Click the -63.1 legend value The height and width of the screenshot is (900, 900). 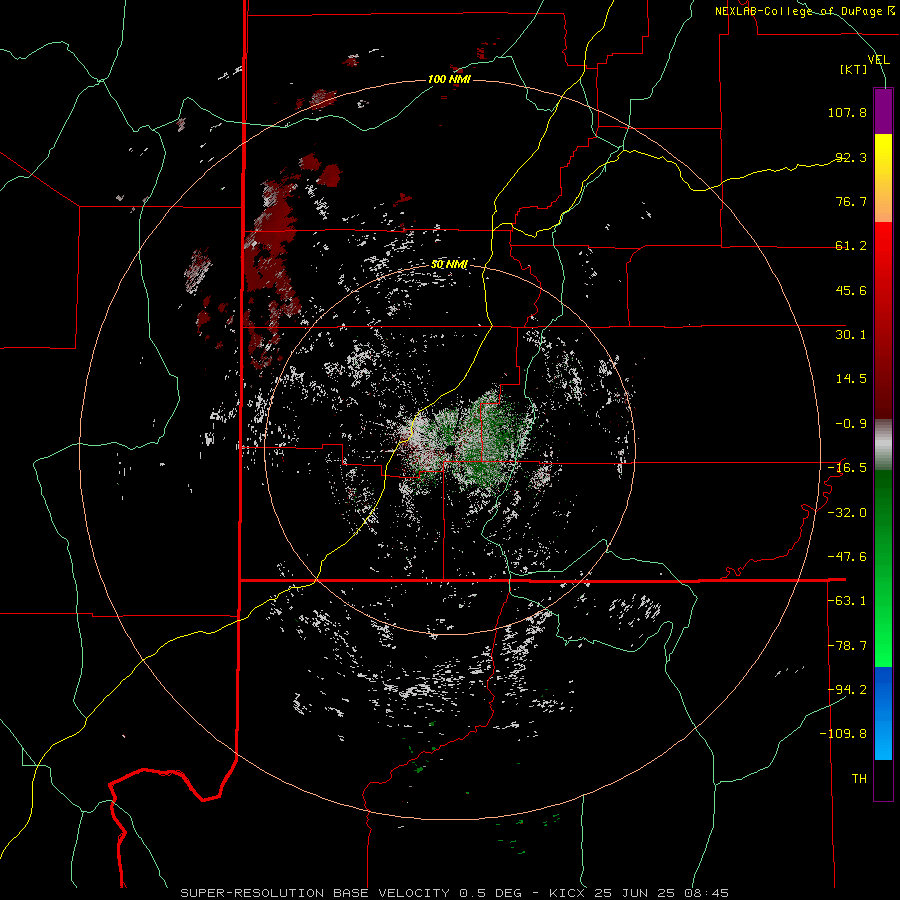tap(847, 601)
